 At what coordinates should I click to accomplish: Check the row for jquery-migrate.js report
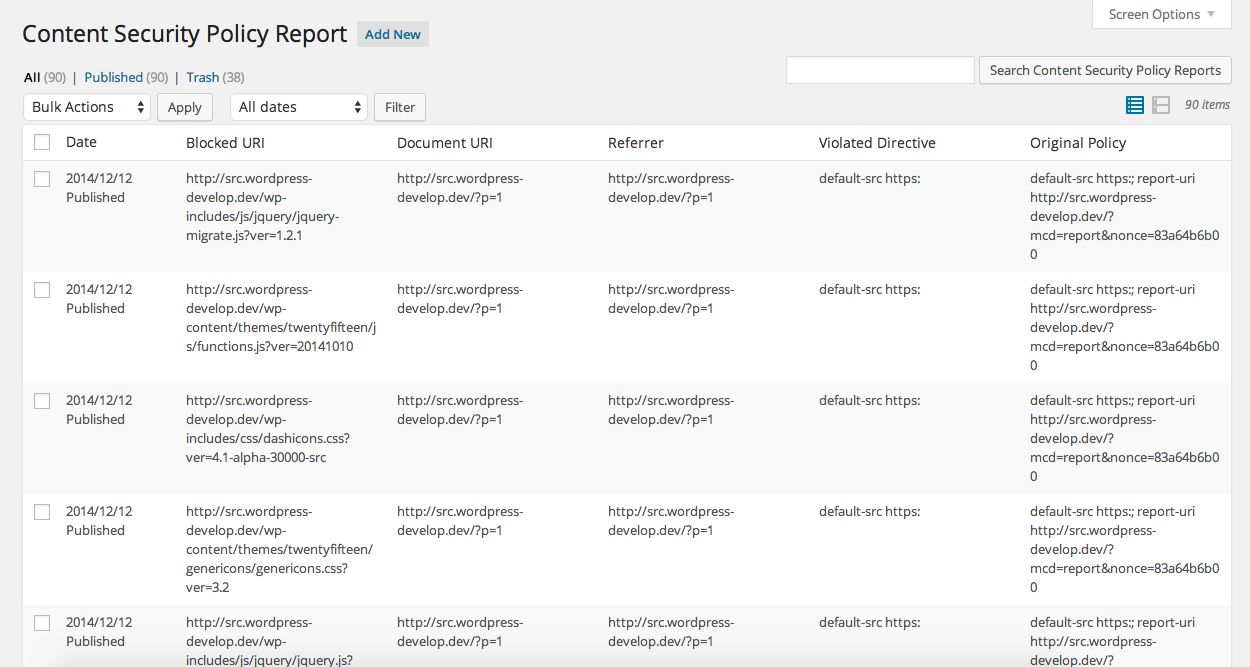point(42,179)
